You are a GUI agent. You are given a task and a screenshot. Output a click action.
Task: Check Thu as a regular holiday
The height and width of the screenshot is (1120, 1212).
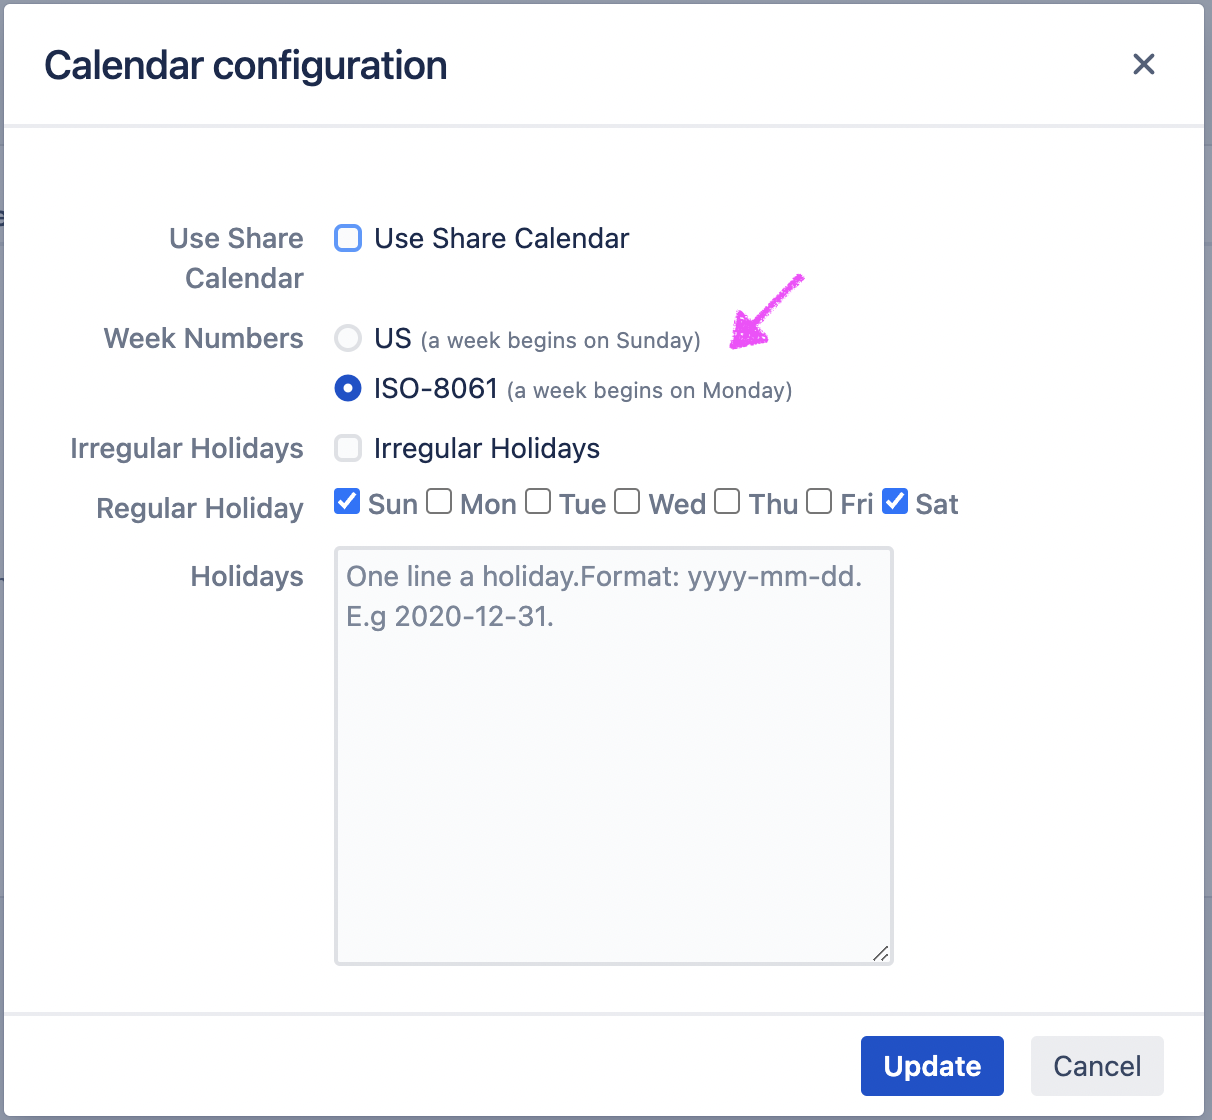727,501
